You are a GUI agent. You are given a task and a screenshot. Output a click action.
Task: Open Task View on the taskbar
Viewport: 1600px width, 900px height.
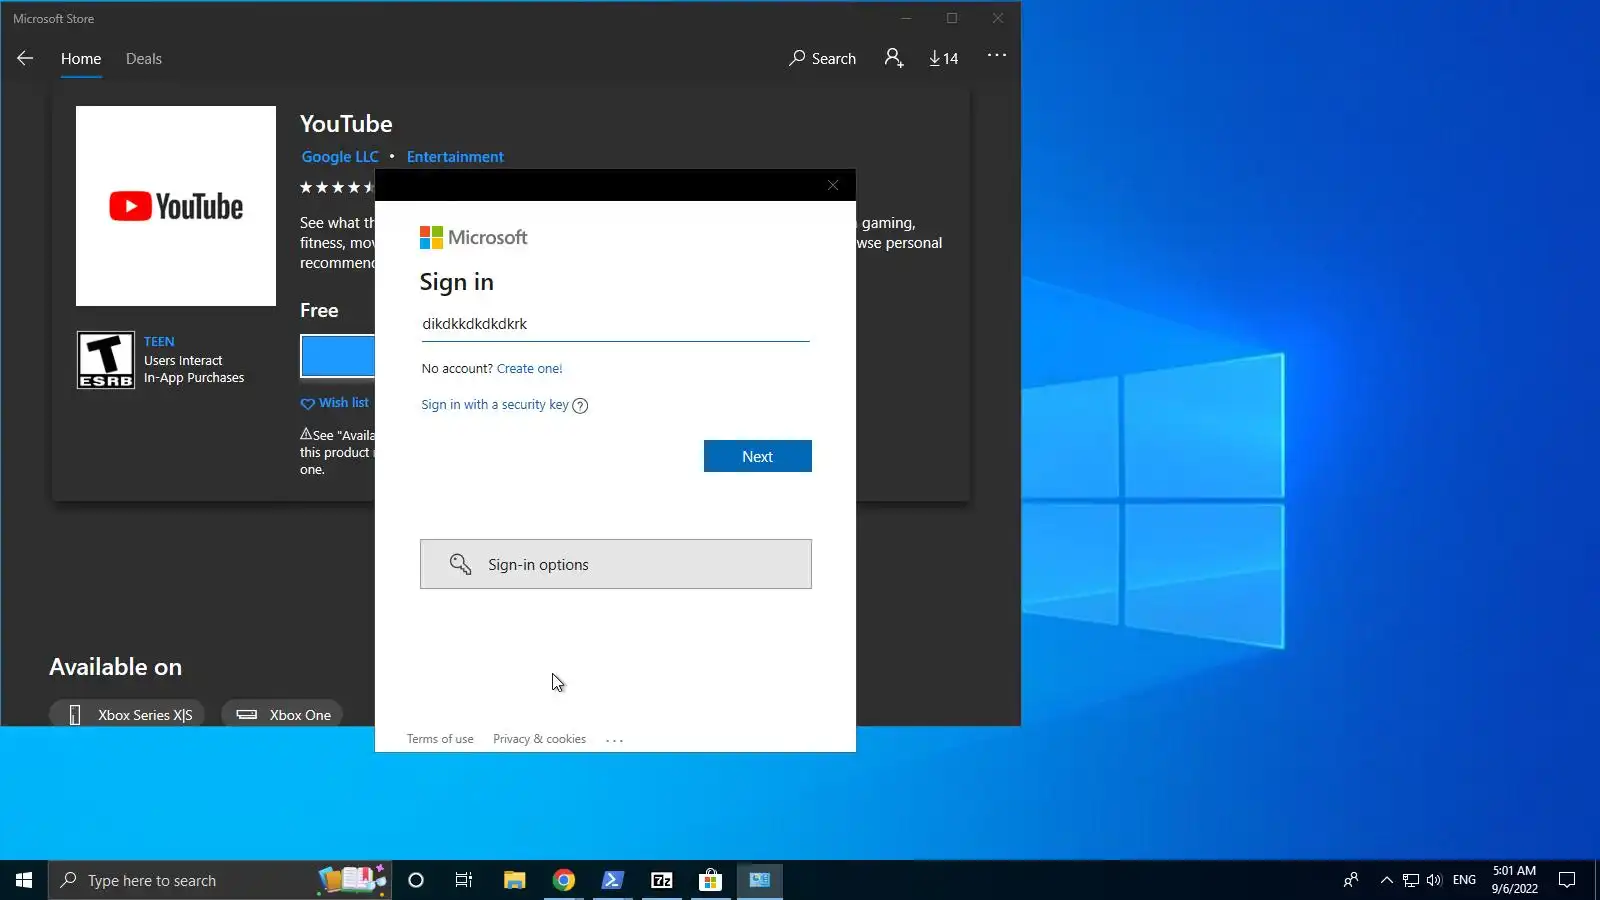point(464,880)
